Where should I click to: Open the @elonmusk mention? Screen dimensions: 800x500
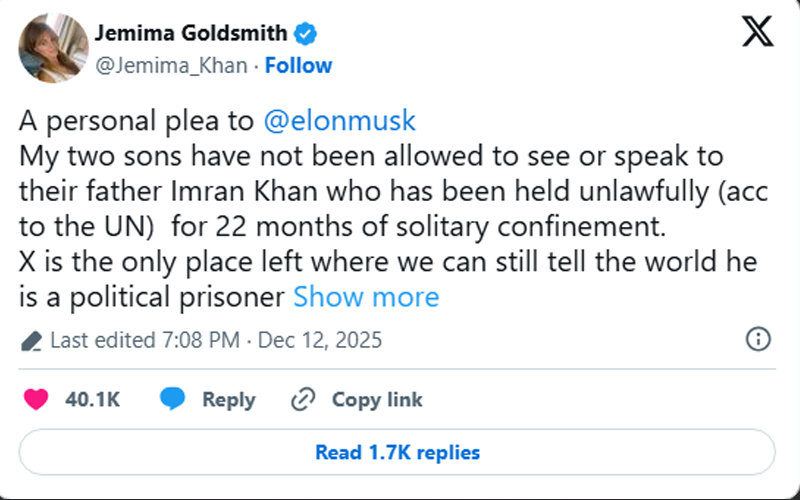click(x=339, y=121)
